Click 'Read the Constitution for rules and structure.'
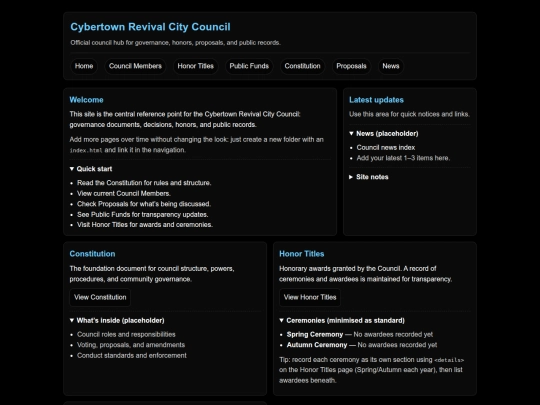The width and height of the screenshot is (540, 405). [x=144, y=183]
